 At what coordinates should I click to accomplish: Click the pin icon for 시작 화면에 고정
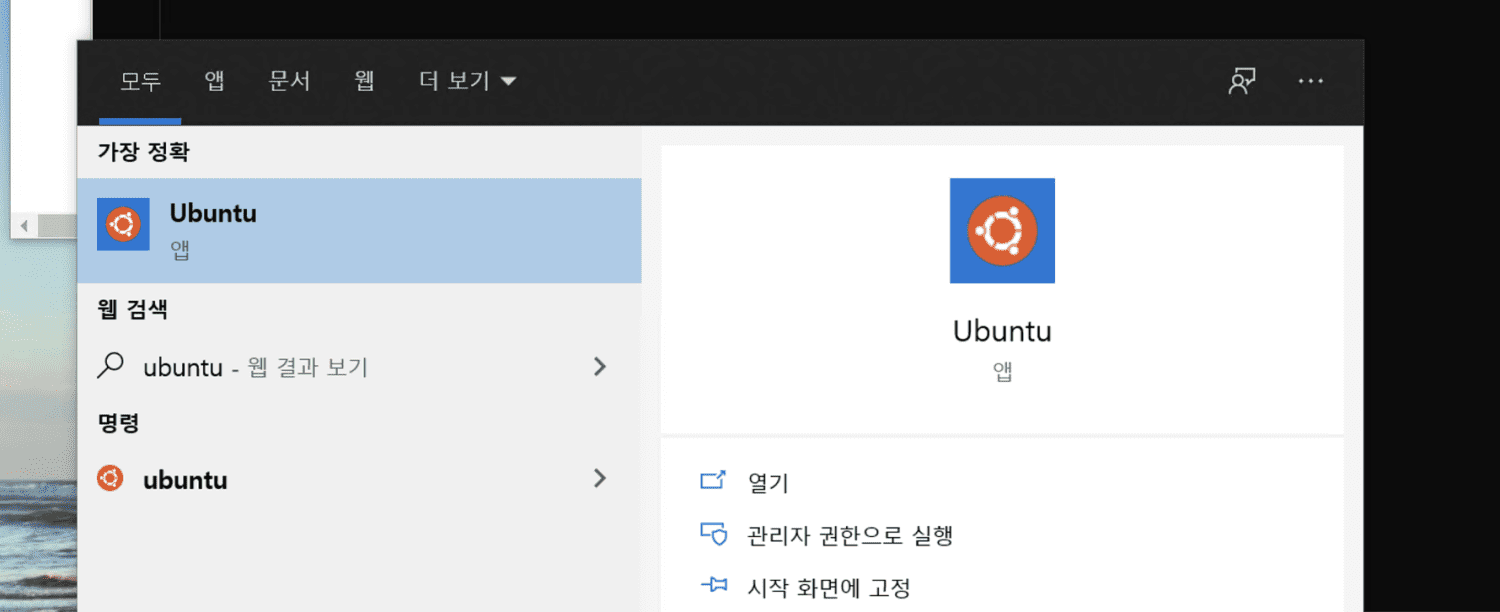point(712,586)
